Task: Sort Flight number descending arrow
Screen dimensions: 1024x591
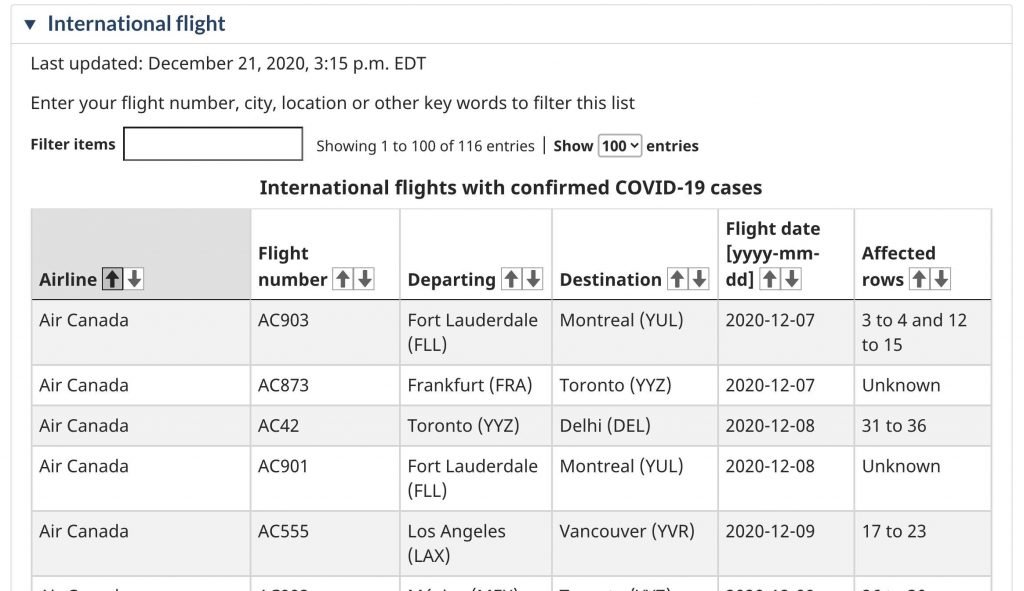Action: 365,280
